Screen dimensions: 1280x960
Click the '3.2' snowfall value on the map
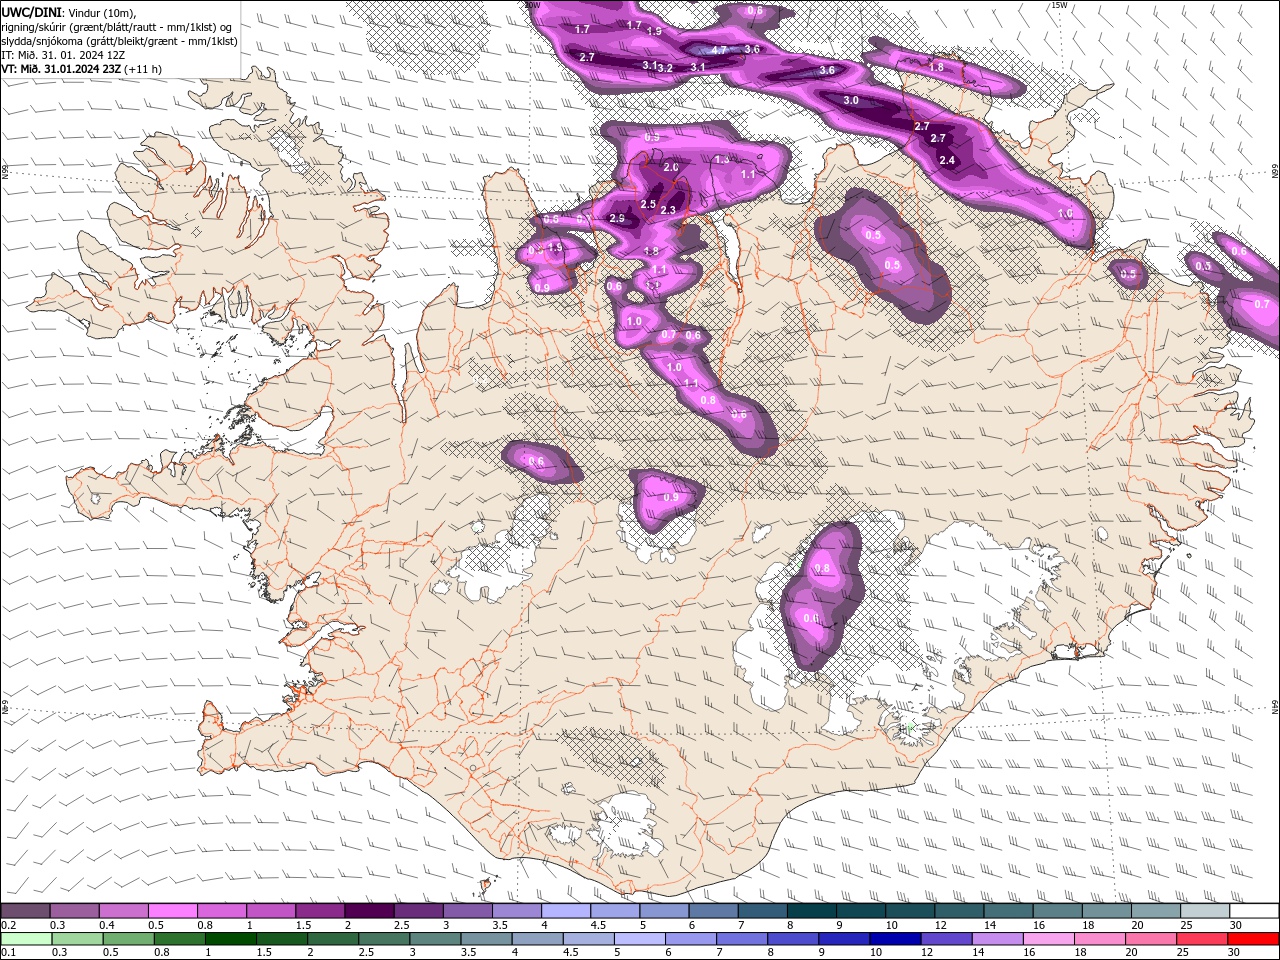(665, 67)
